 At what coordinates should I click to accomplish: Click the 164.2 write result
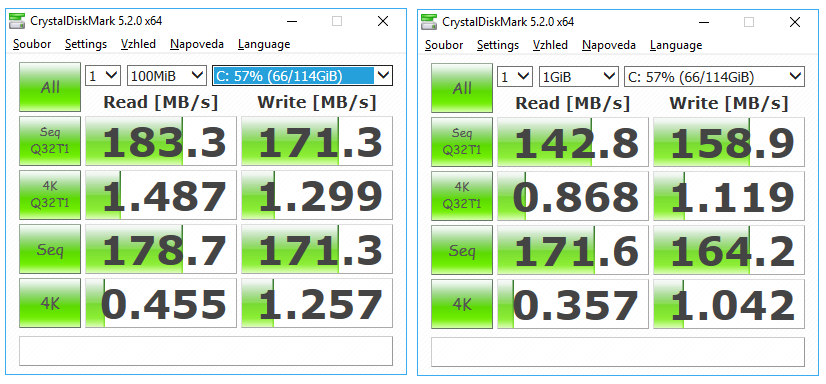729,250
